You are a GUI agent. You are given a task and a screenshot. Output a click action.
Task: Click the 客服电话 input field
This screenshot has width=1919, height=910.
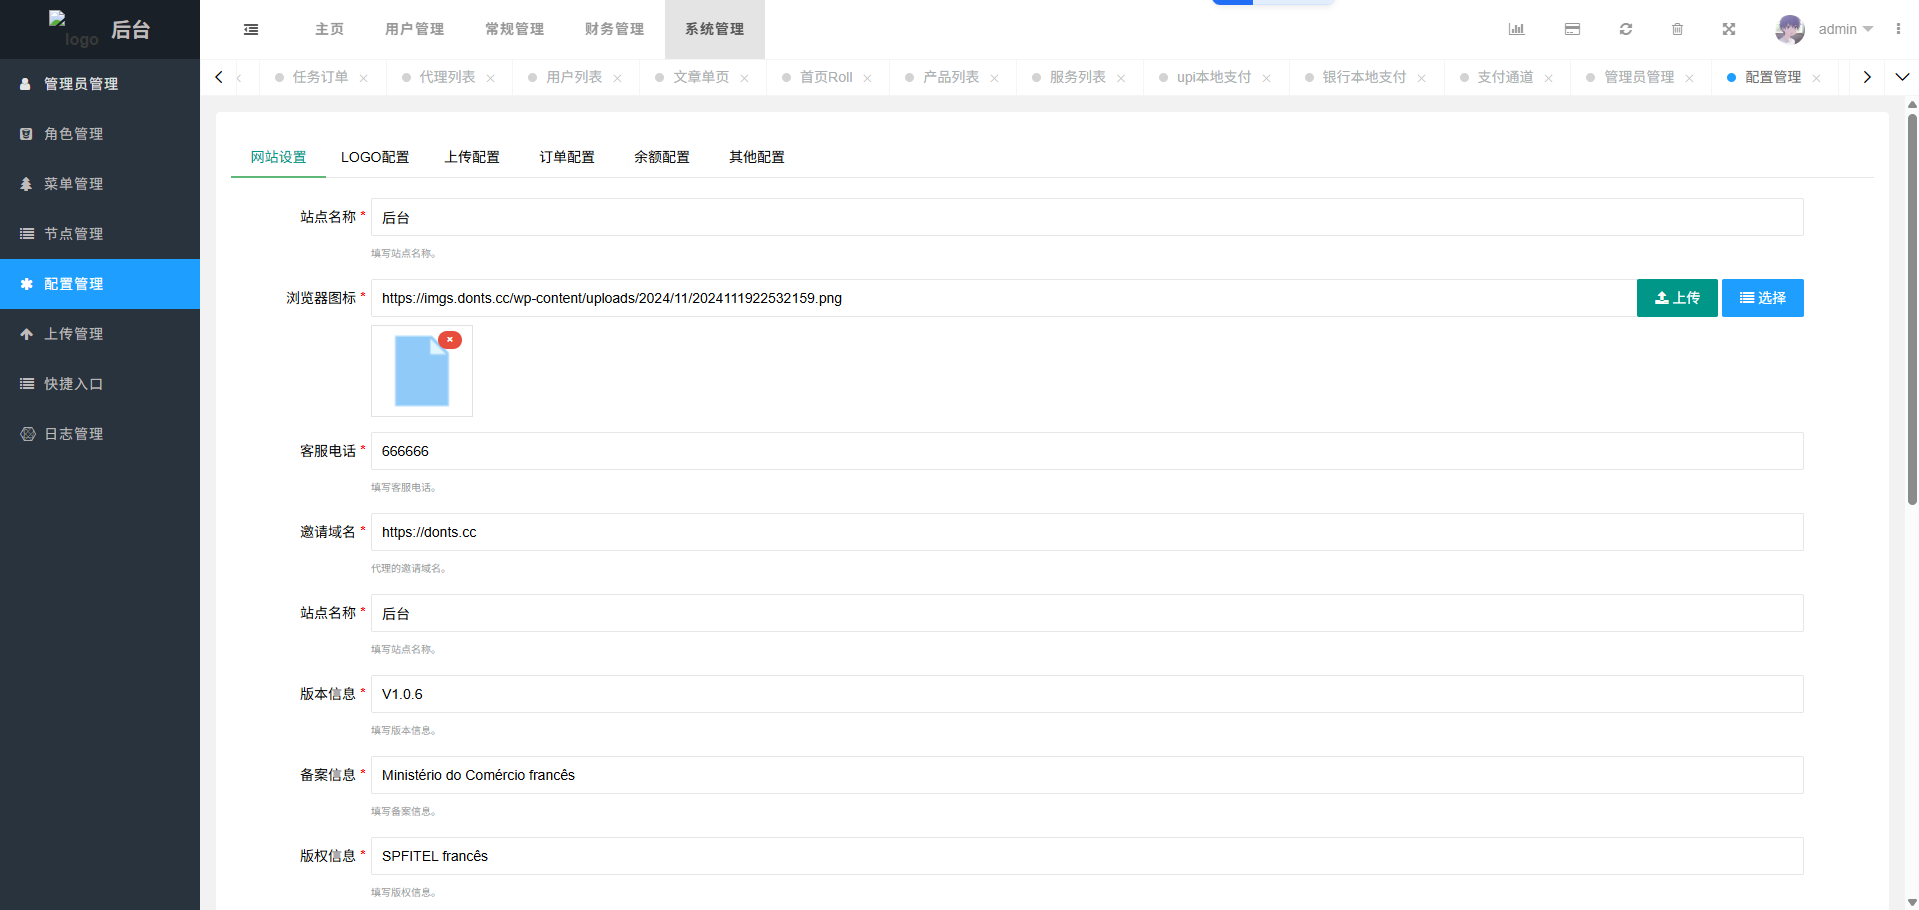coord(1086,451)
